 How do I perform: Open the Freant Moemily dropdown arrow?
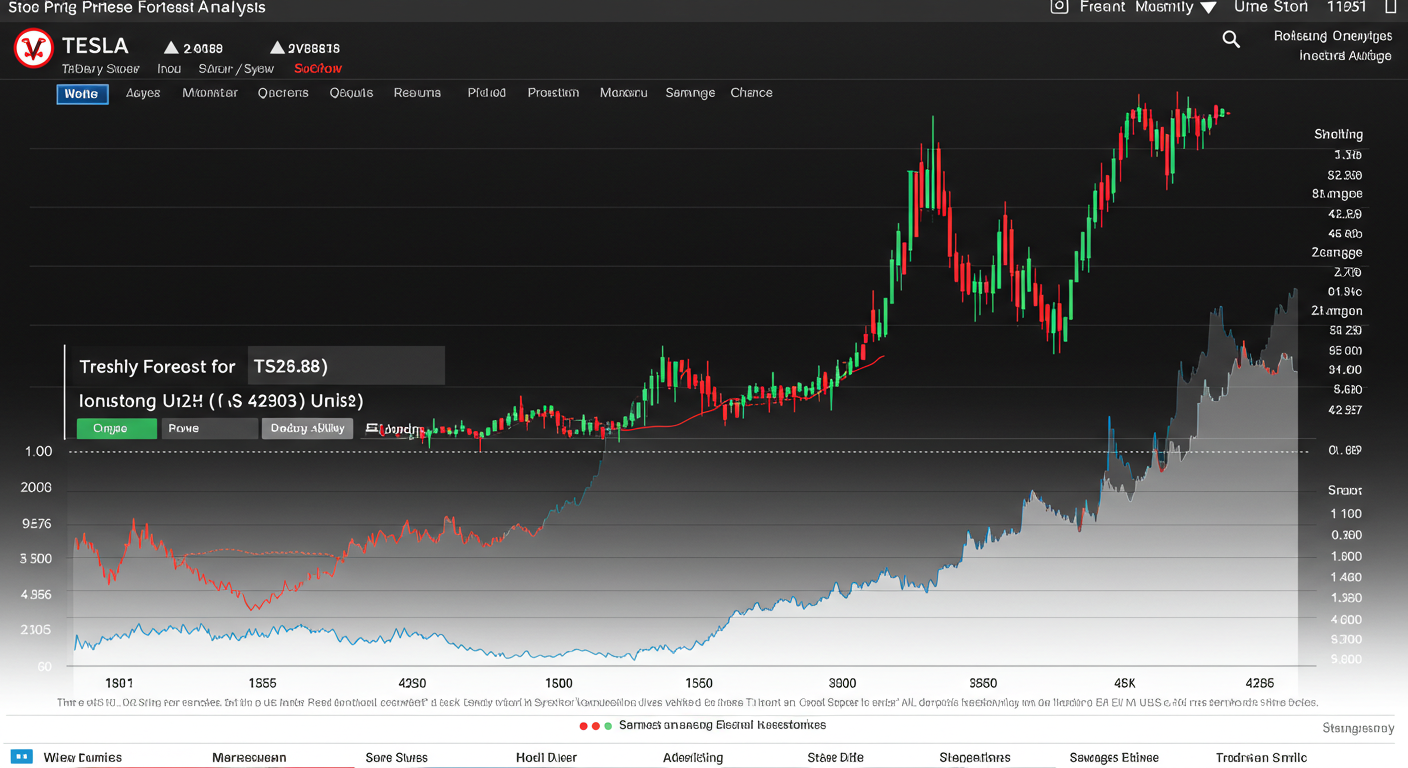point(1208,8)
